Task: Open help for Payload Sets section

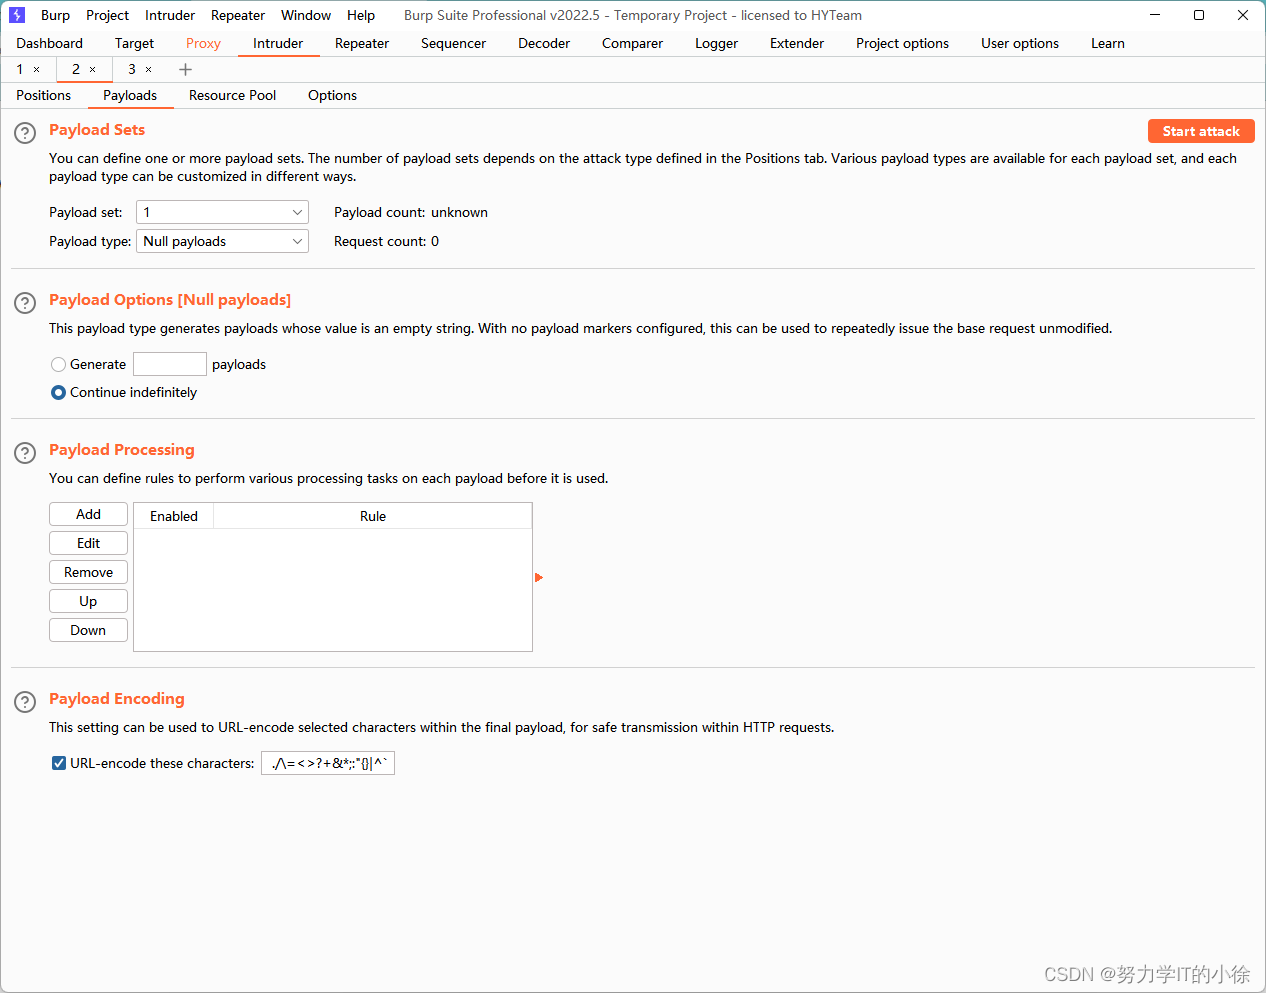Action: click(25, 133)
